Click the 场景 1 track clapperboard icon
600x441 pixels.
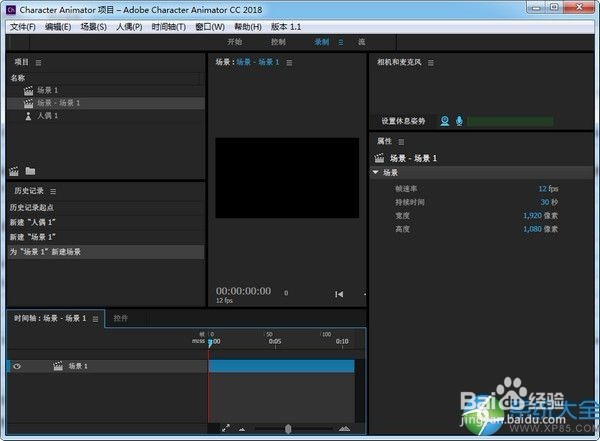(58, 366)
